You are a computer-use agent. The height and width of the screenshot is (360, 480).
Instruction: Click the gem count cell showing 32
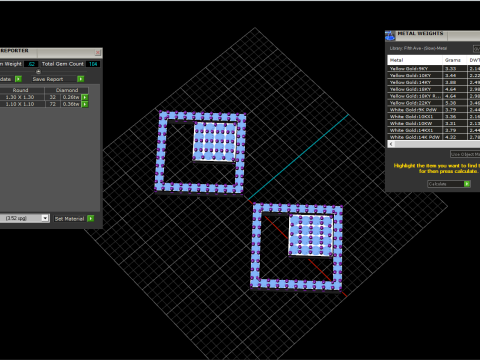pos(53,97)
